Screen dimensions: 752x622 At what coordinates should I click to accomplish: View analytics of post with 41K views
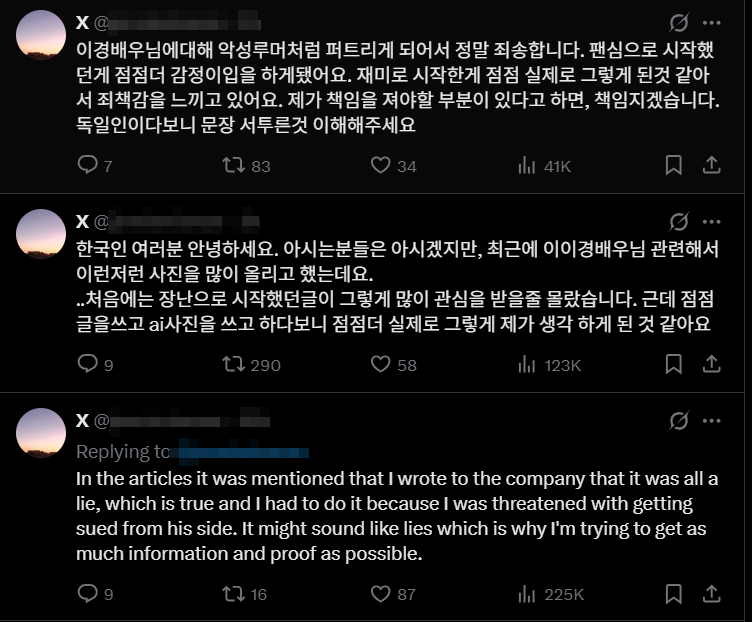pyautogui.click(x=527, y=165)
